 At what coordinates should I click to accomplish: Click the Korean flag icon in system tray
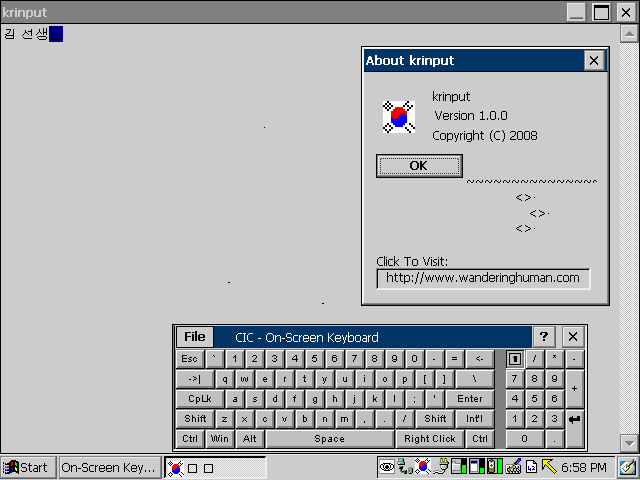[x=422, y=467]
